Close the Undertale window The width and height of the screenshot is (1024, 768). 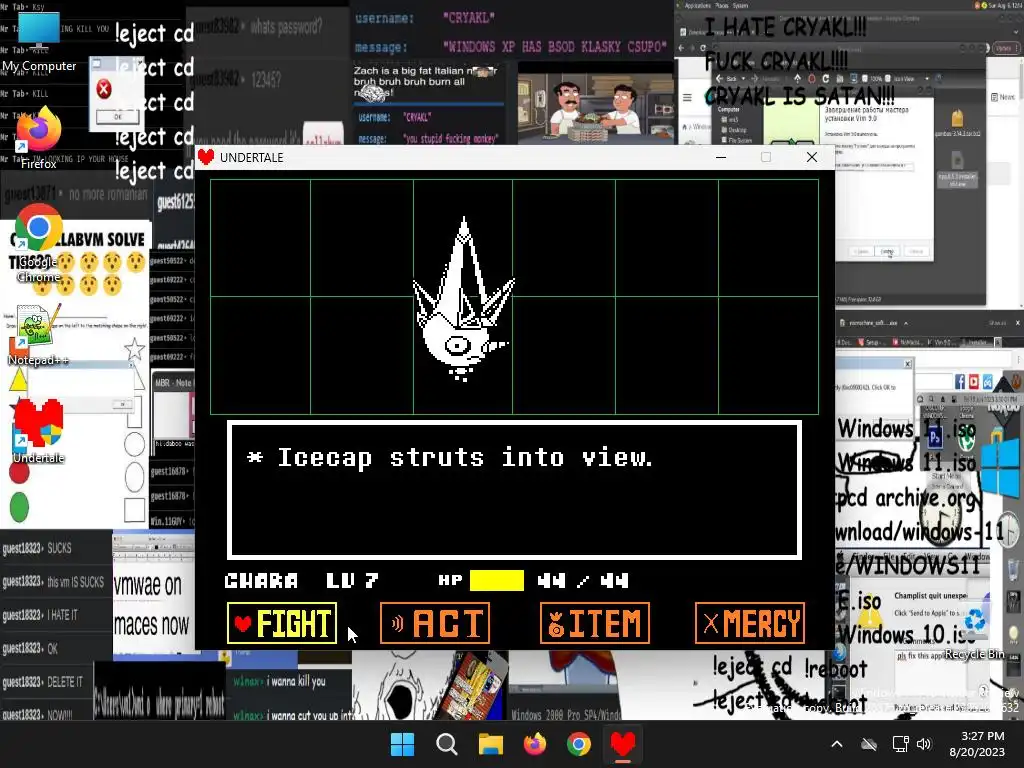point(812,157)
